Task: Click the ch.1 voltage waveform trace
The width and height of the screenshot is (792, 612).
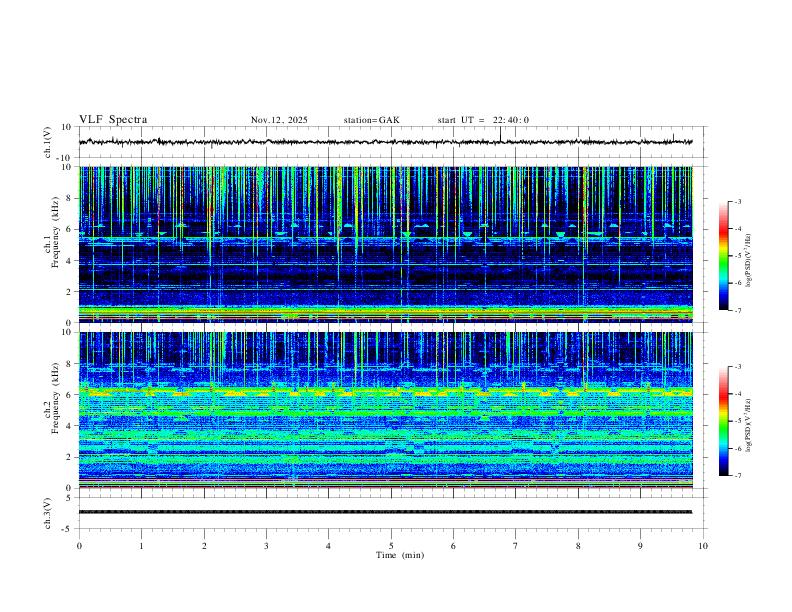Action: coord(385,142)
